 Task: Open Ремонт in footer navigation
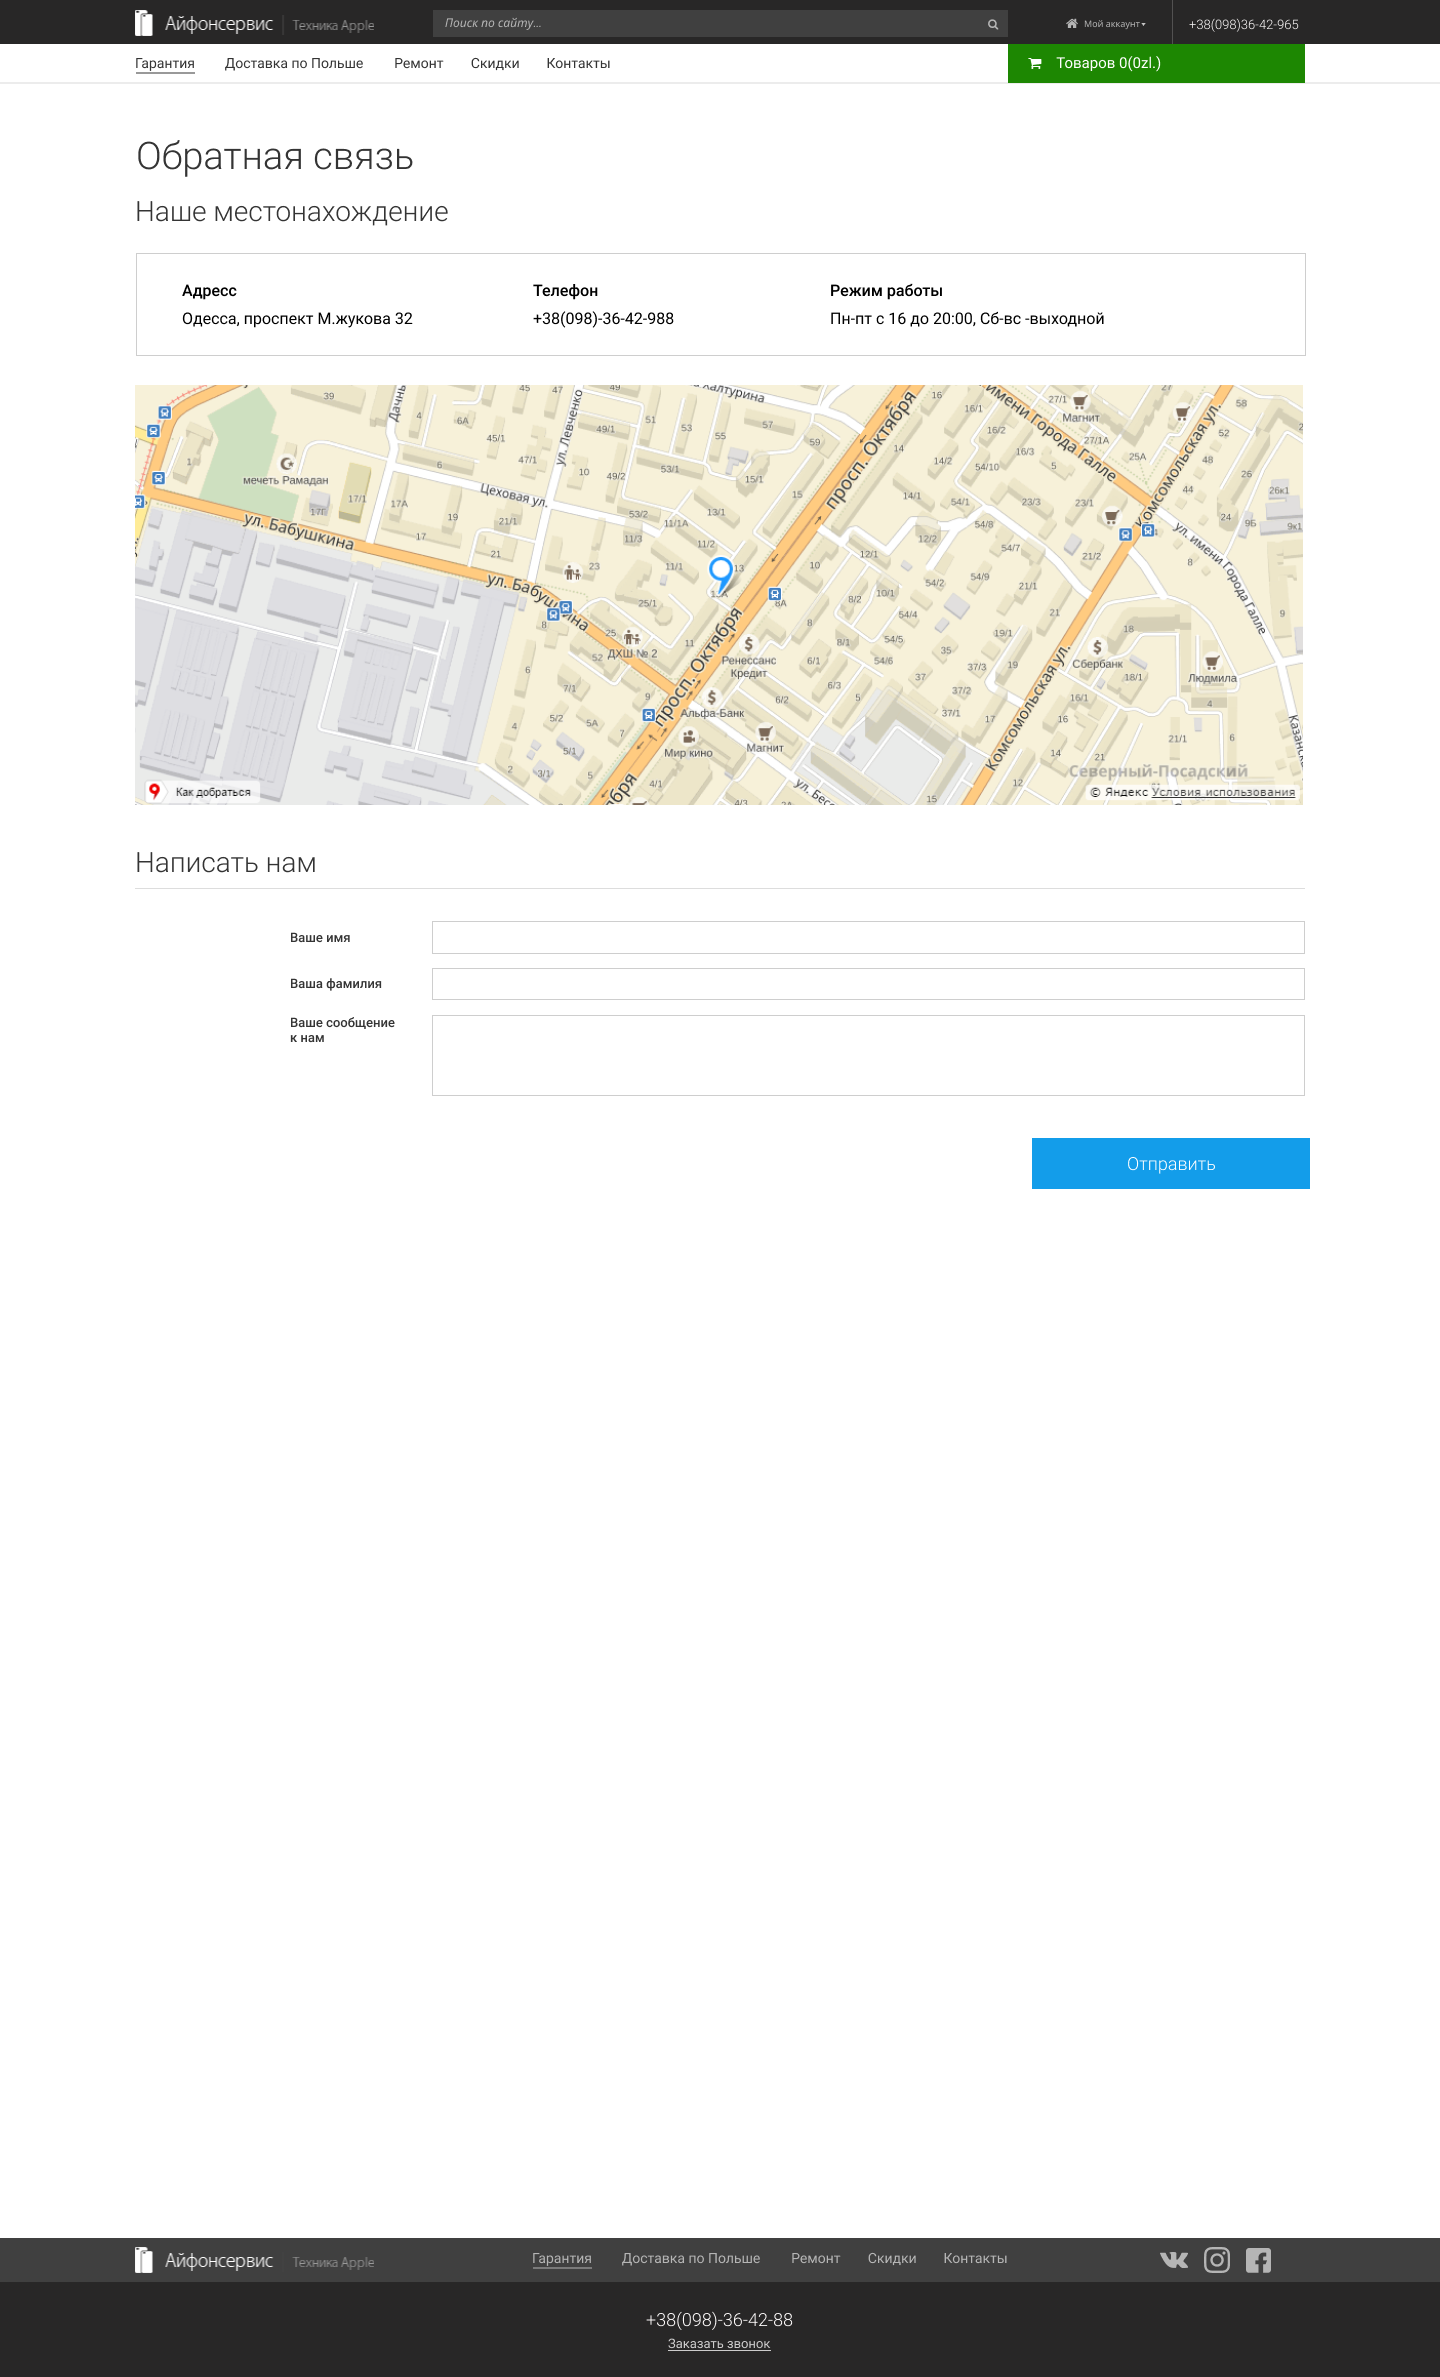coord(815,2258)
